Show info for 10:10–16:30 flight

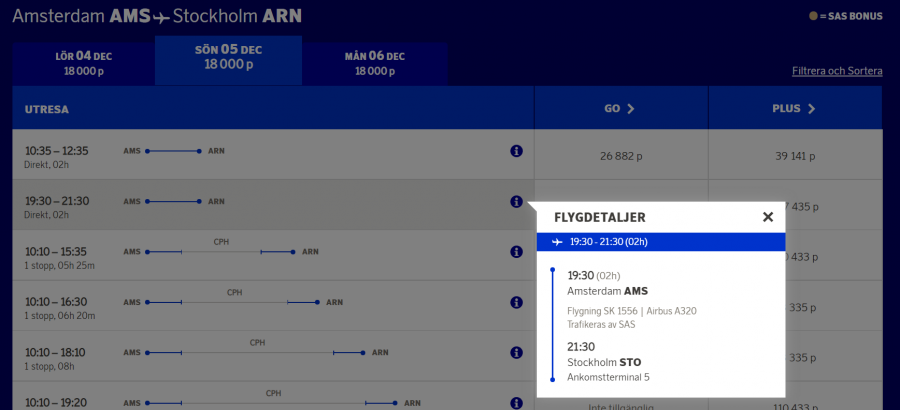coord(517,302)
